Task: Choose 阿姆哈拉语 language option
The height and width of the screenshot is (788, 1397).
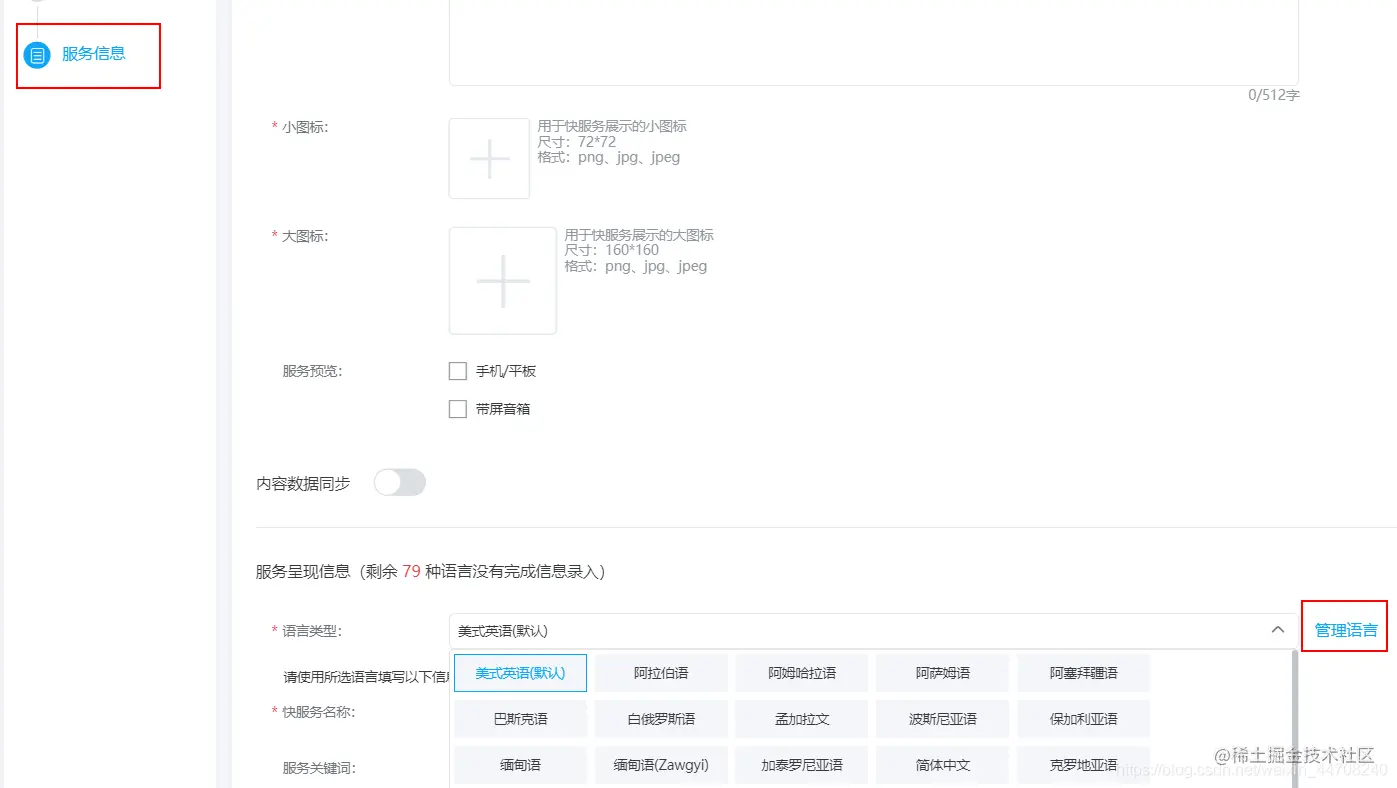Action: pyautogui.click(x=801, y=672)
